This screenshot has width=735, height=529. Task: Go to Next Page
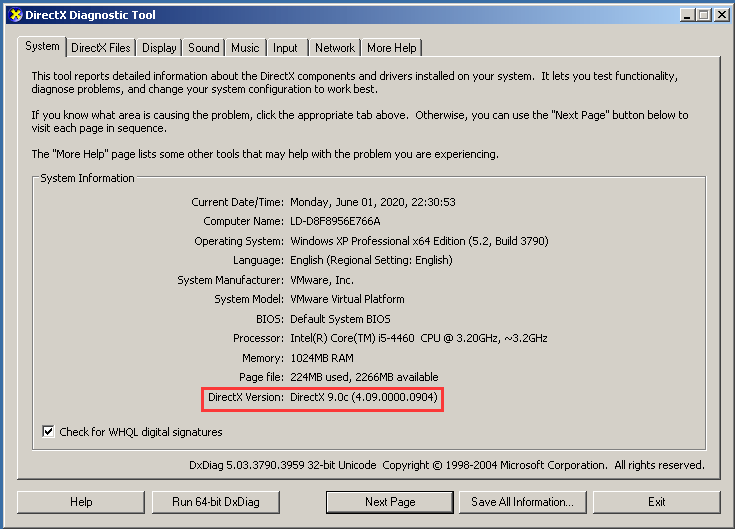390,502
